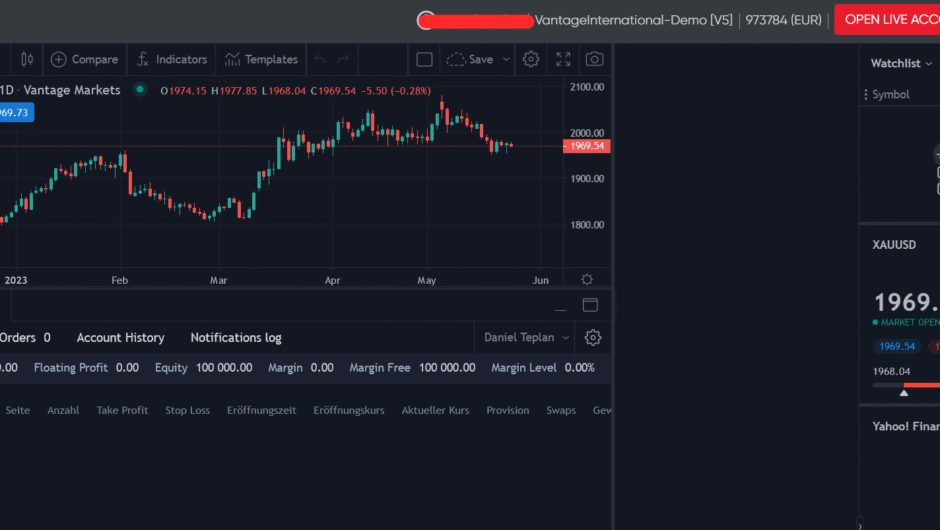The height and width of the screenshot is (530, 940).
Task: Take a chart snapshot with camera icon
Action: (594, 59)
